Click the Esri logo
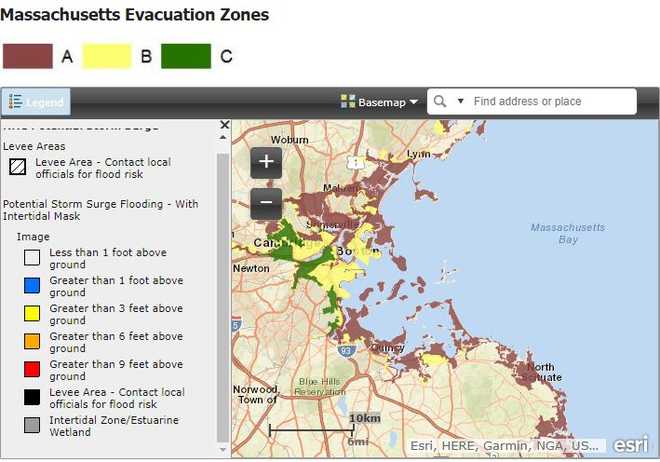 coord(630,445)
